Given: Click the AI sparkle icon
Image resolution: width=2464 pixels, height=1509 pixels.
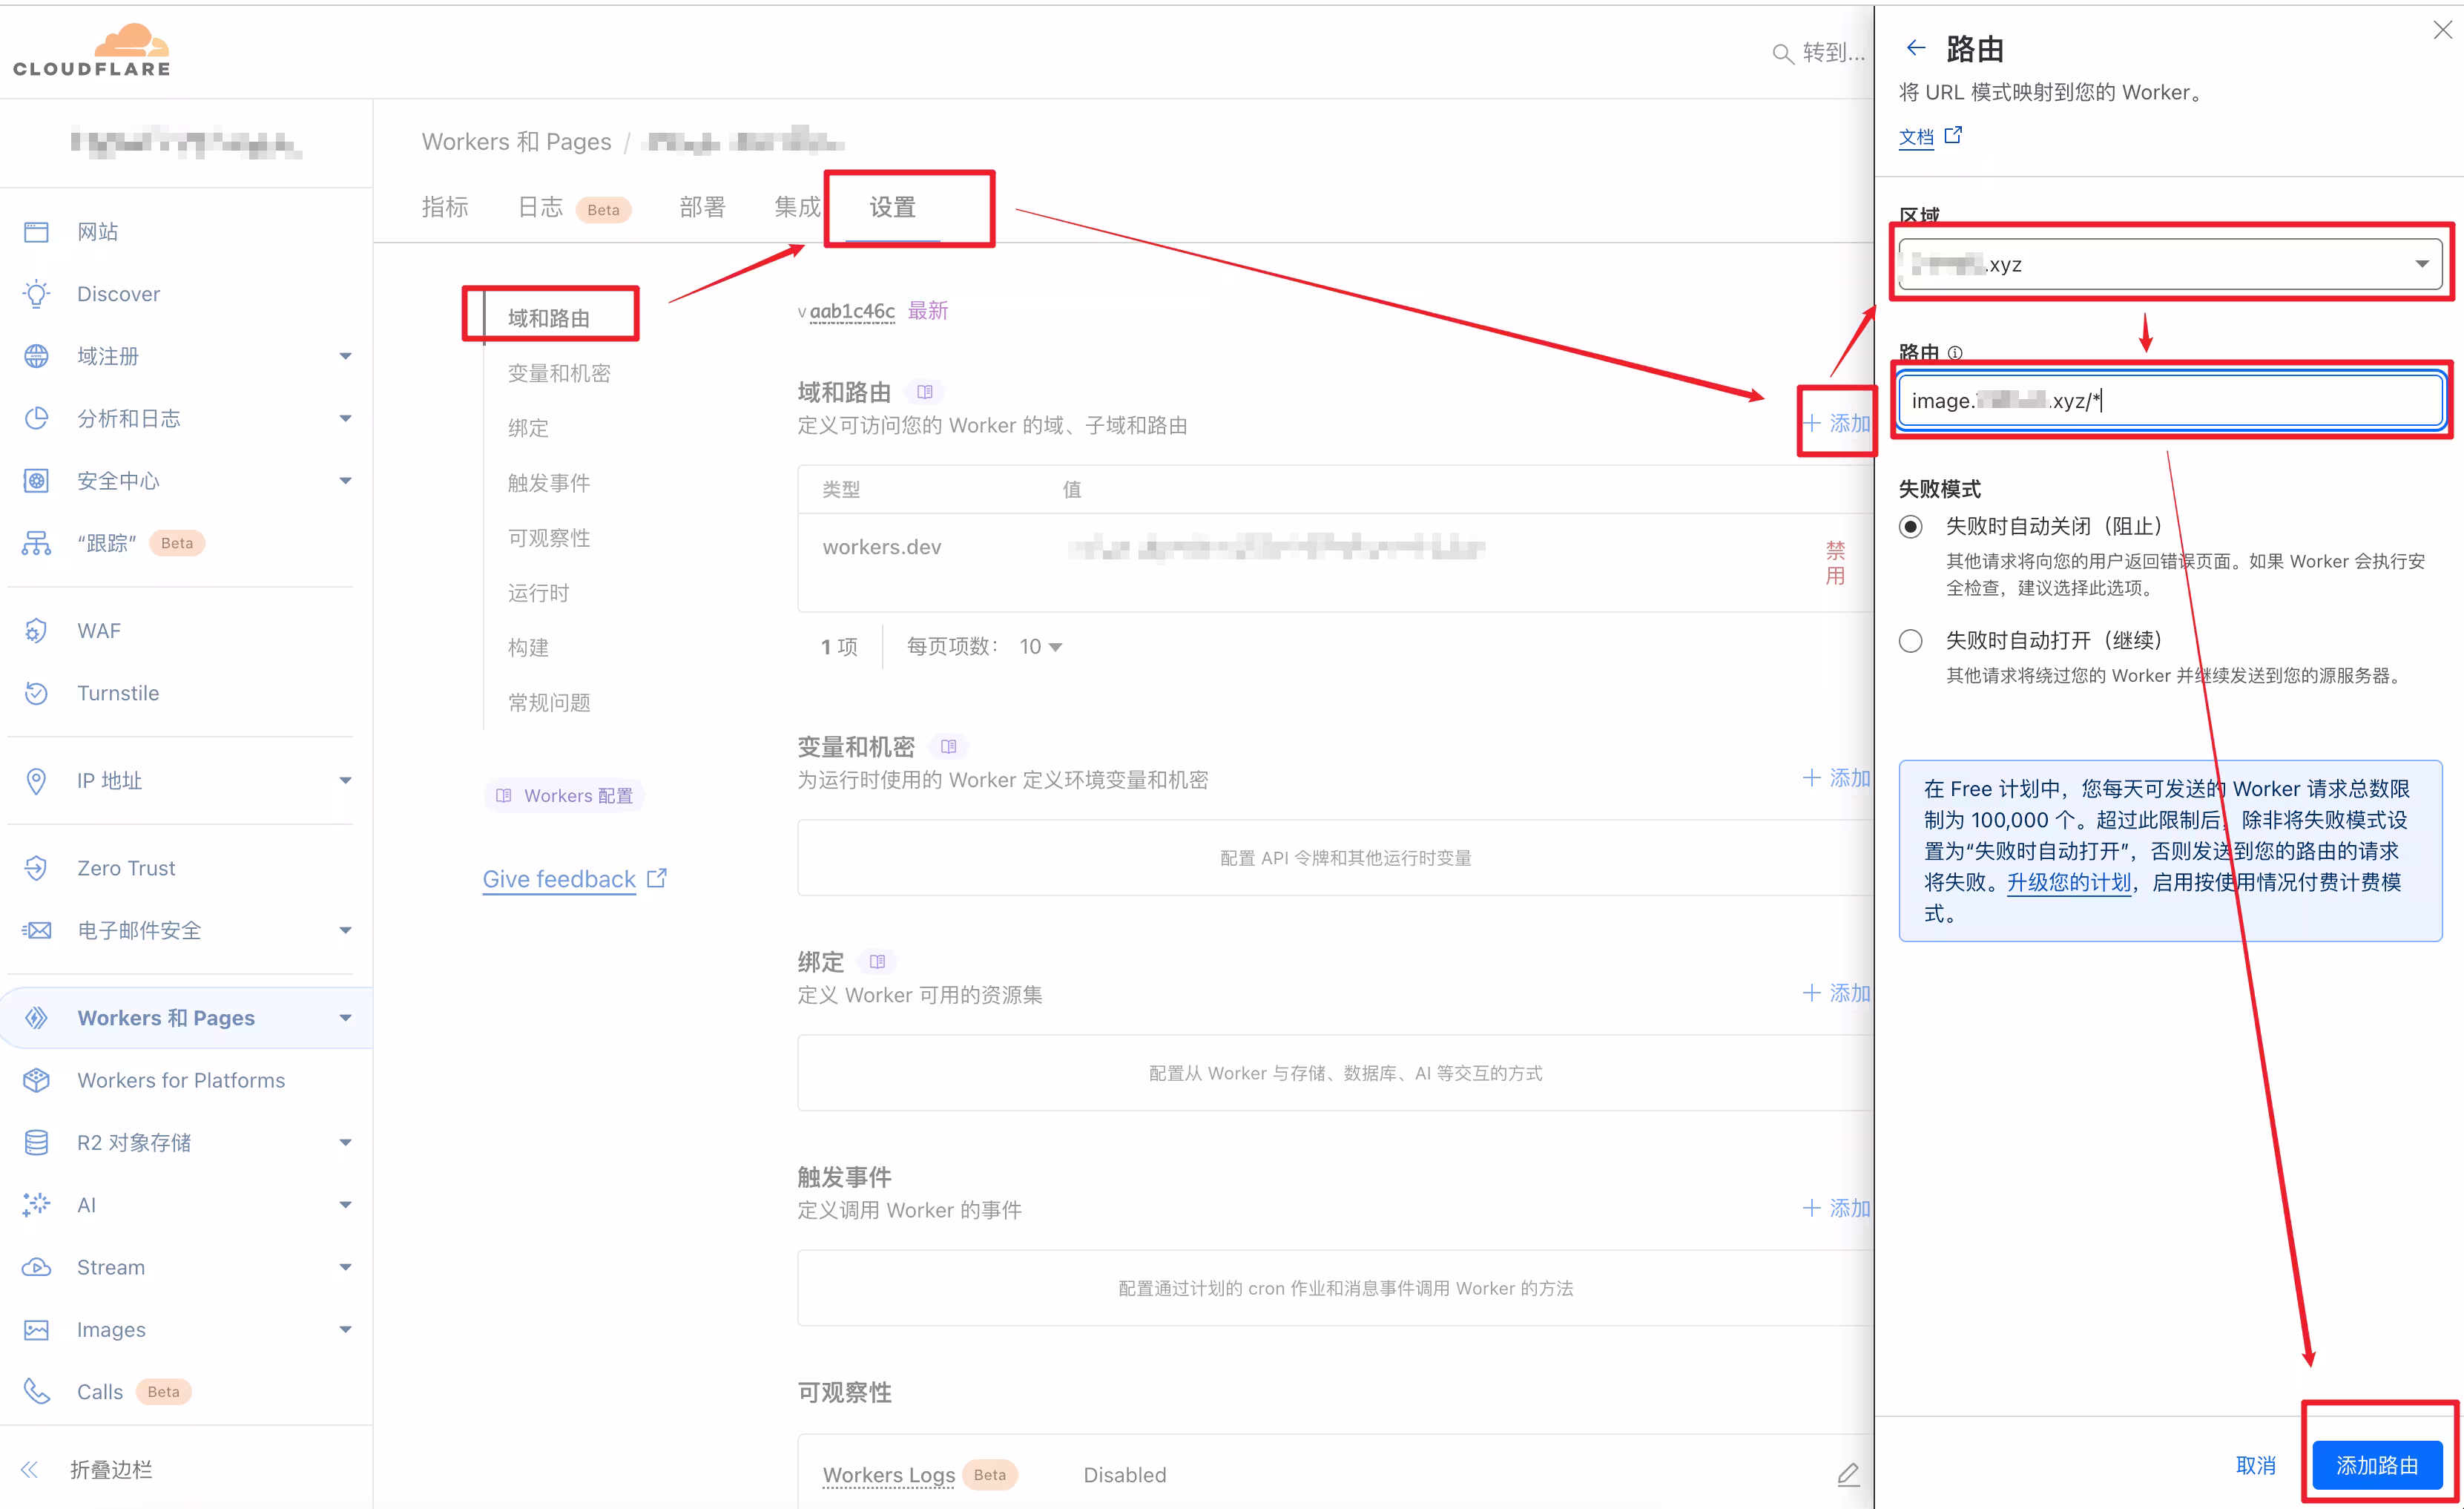Looking at the screenshot, I should point(36,1205).
